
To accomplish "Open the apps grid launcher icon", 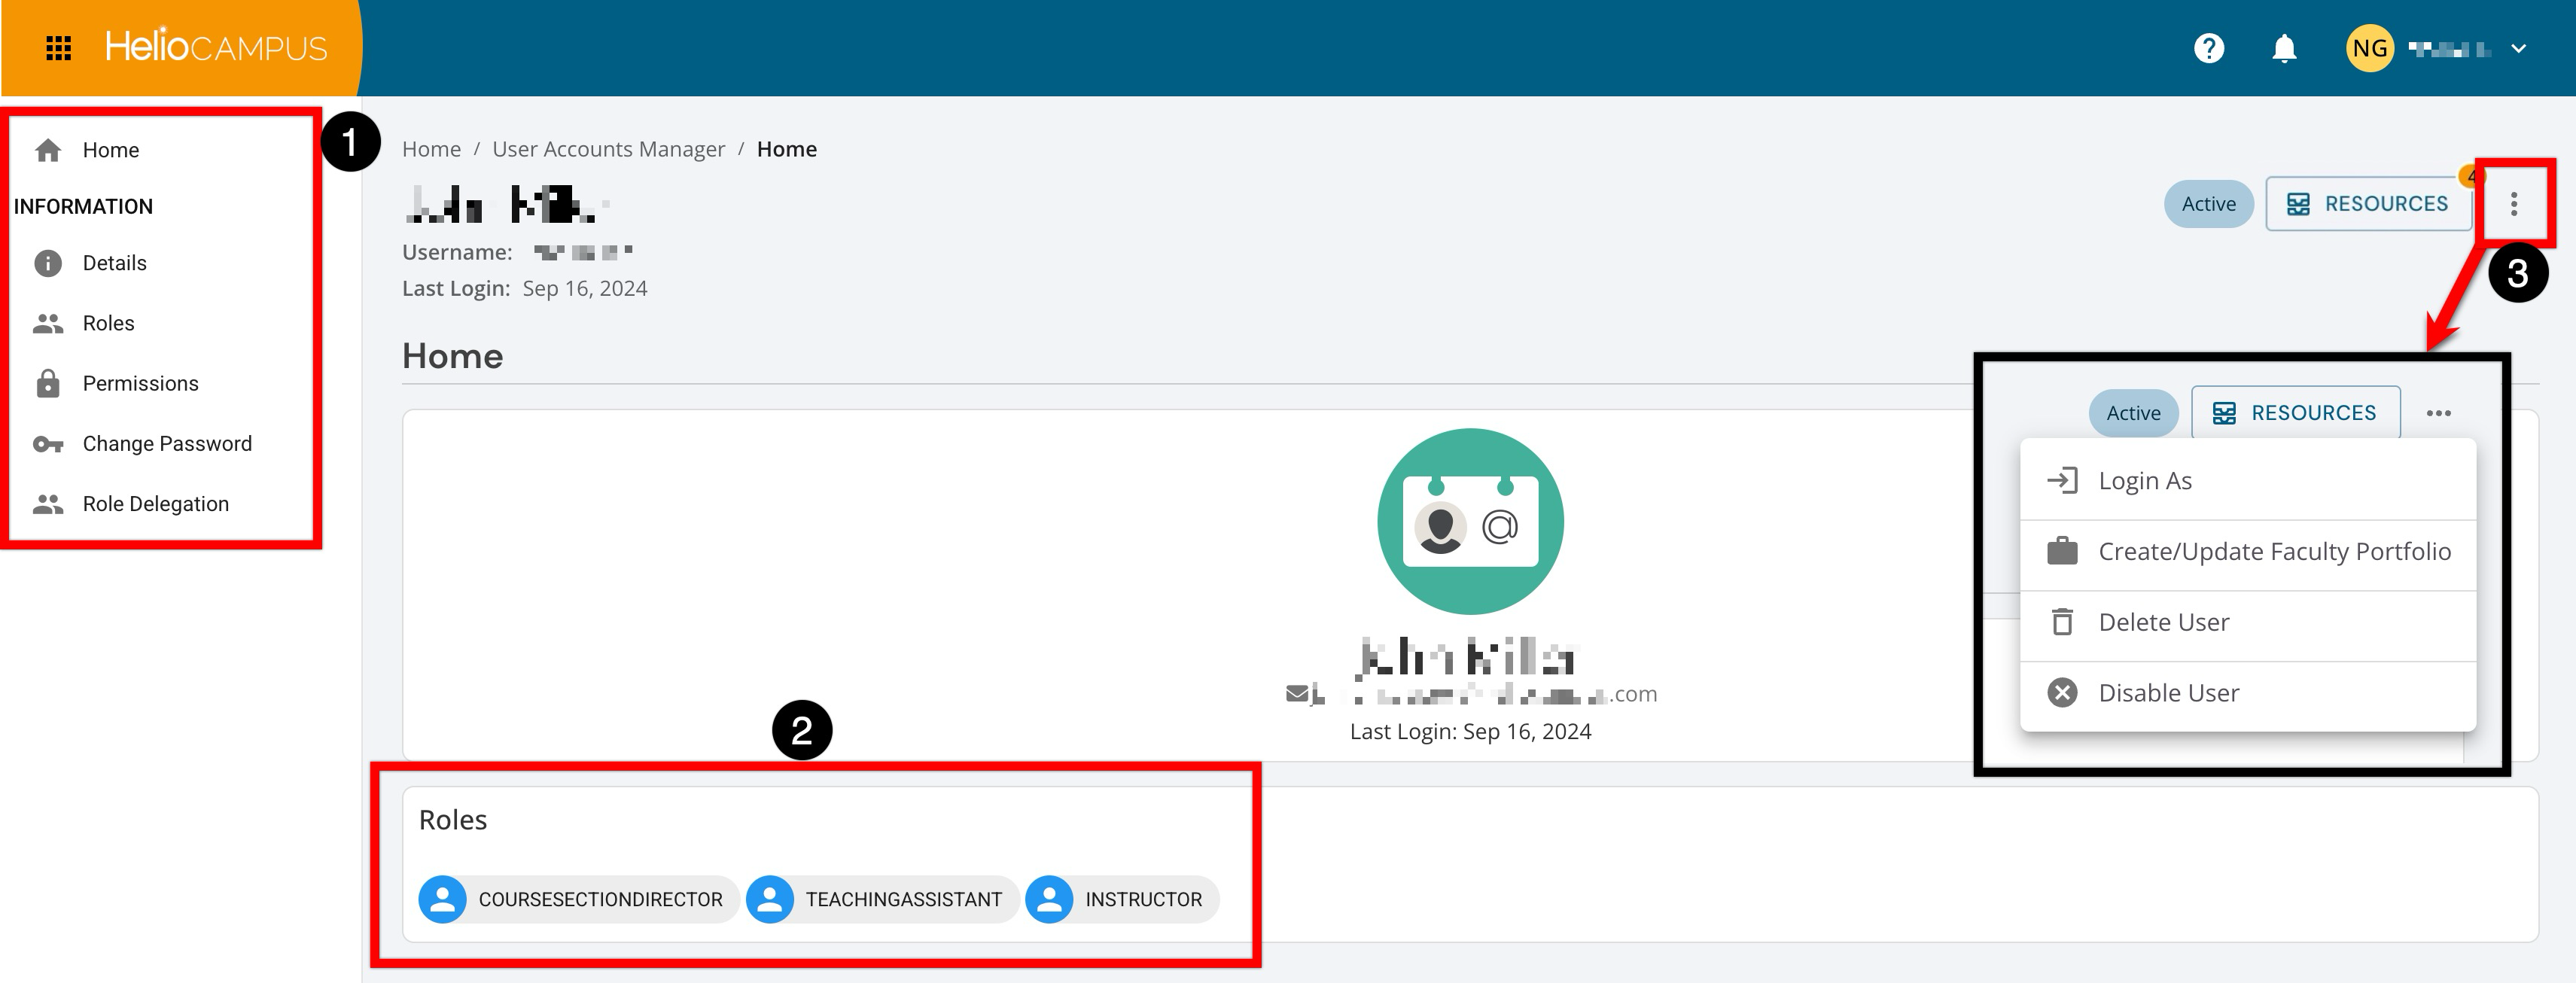I will pos(59,48).
